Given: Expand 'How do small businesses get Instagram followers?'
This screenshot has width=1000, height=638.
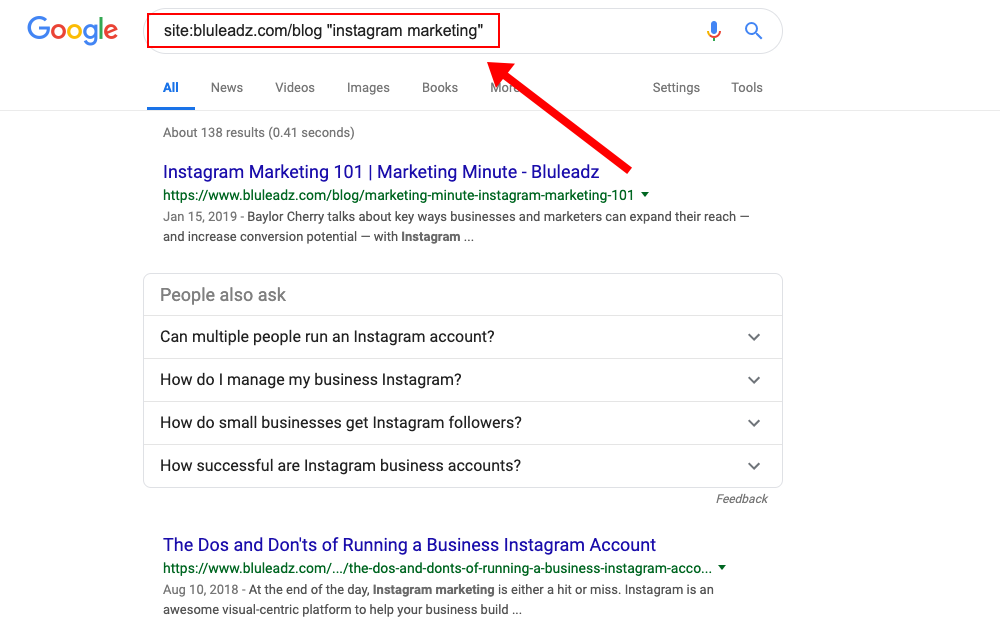Looking at the screenshot, I should tap(463, 423).
